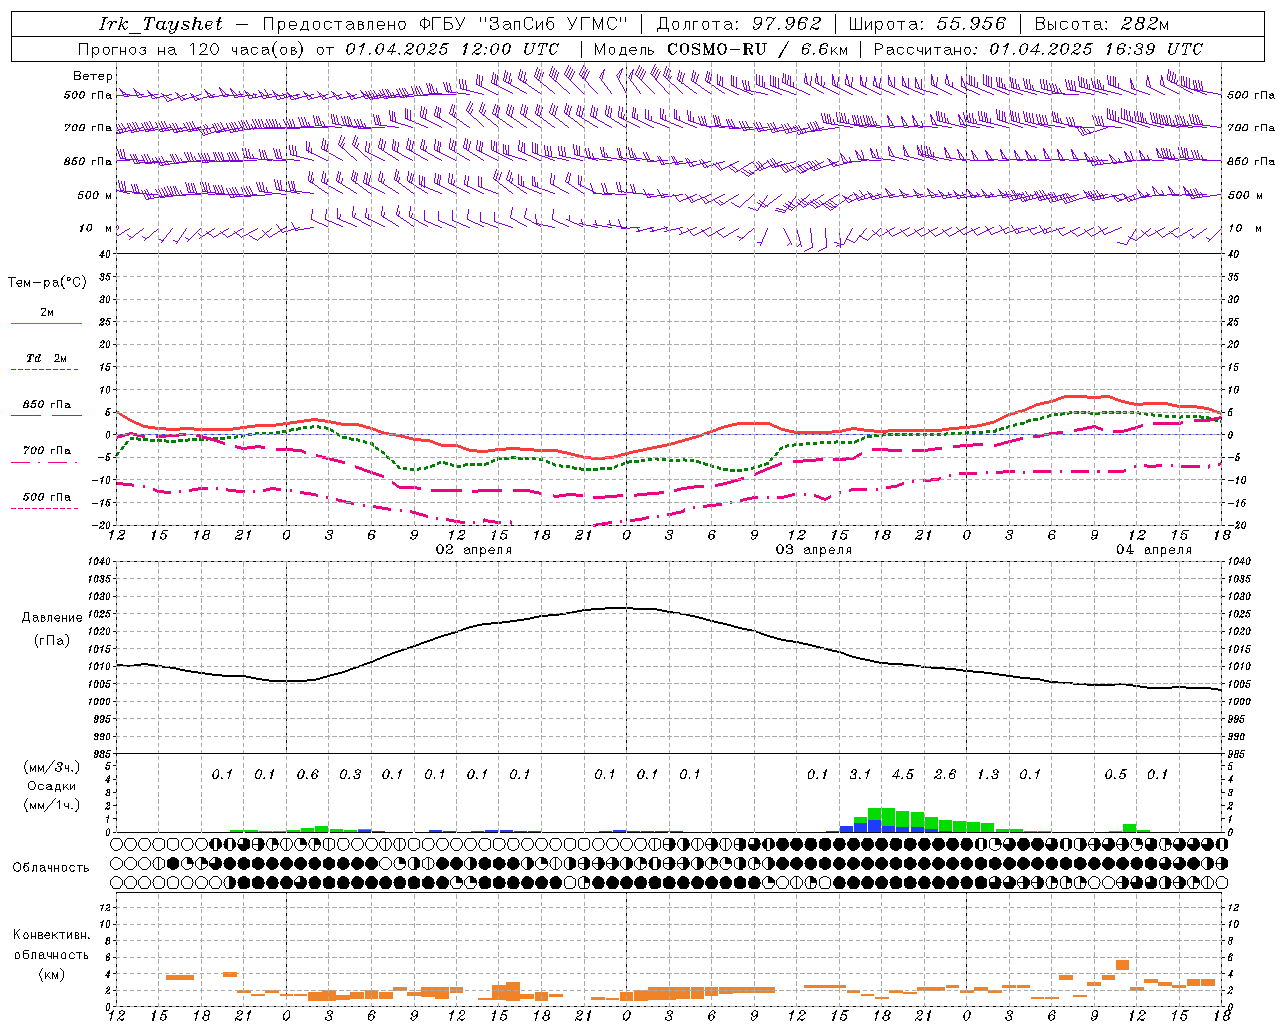Screen dimensions: 1280x1024
Task: Click the (мм/3ч.) unit label
Action: pos(52,767)
